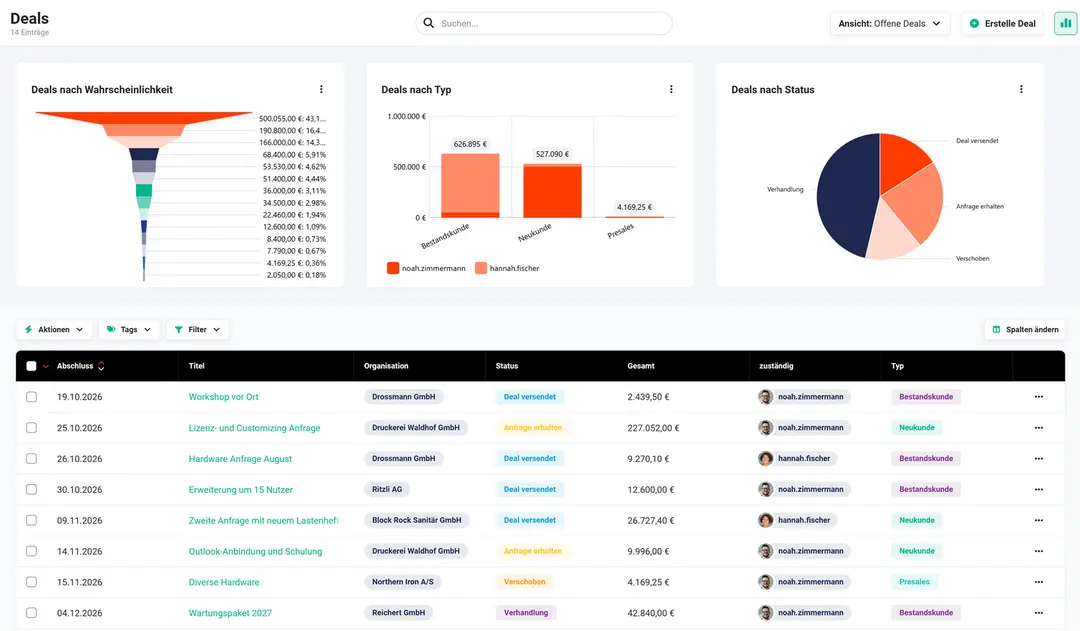Expand the Aktionen dropdown
This screenshot has width=1080, height=631.
tap(54, 329)
